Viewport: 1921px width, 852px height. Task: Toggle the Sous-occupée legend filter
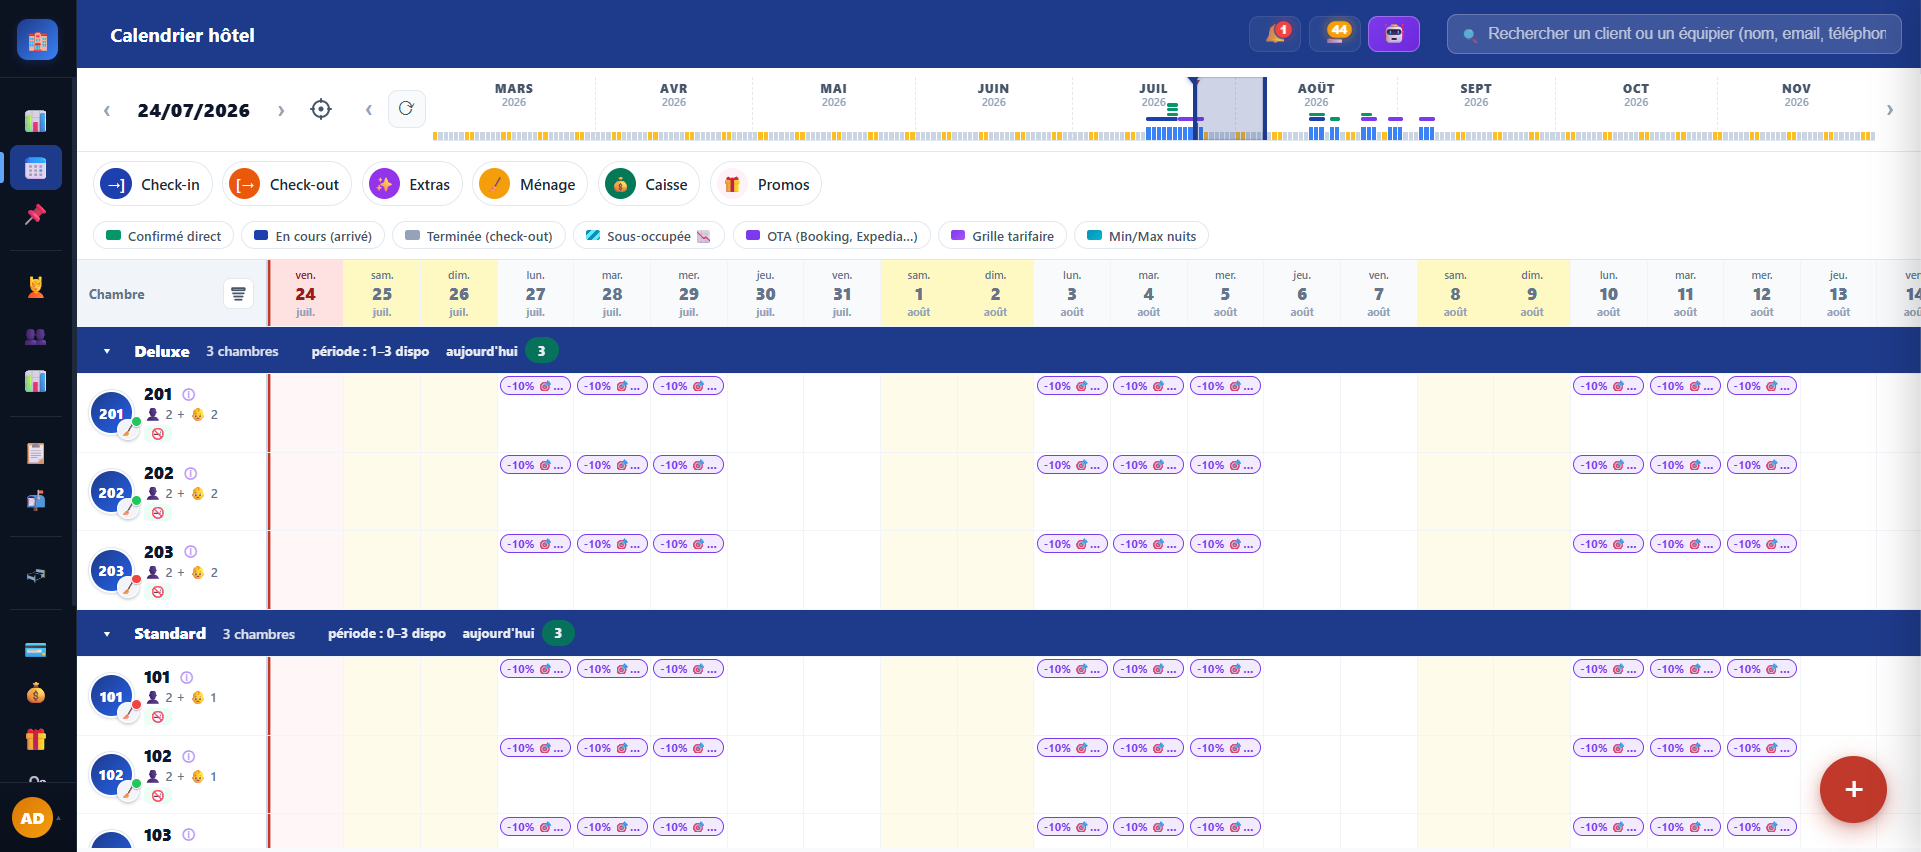pyautogui.click(x=648, y=236)
